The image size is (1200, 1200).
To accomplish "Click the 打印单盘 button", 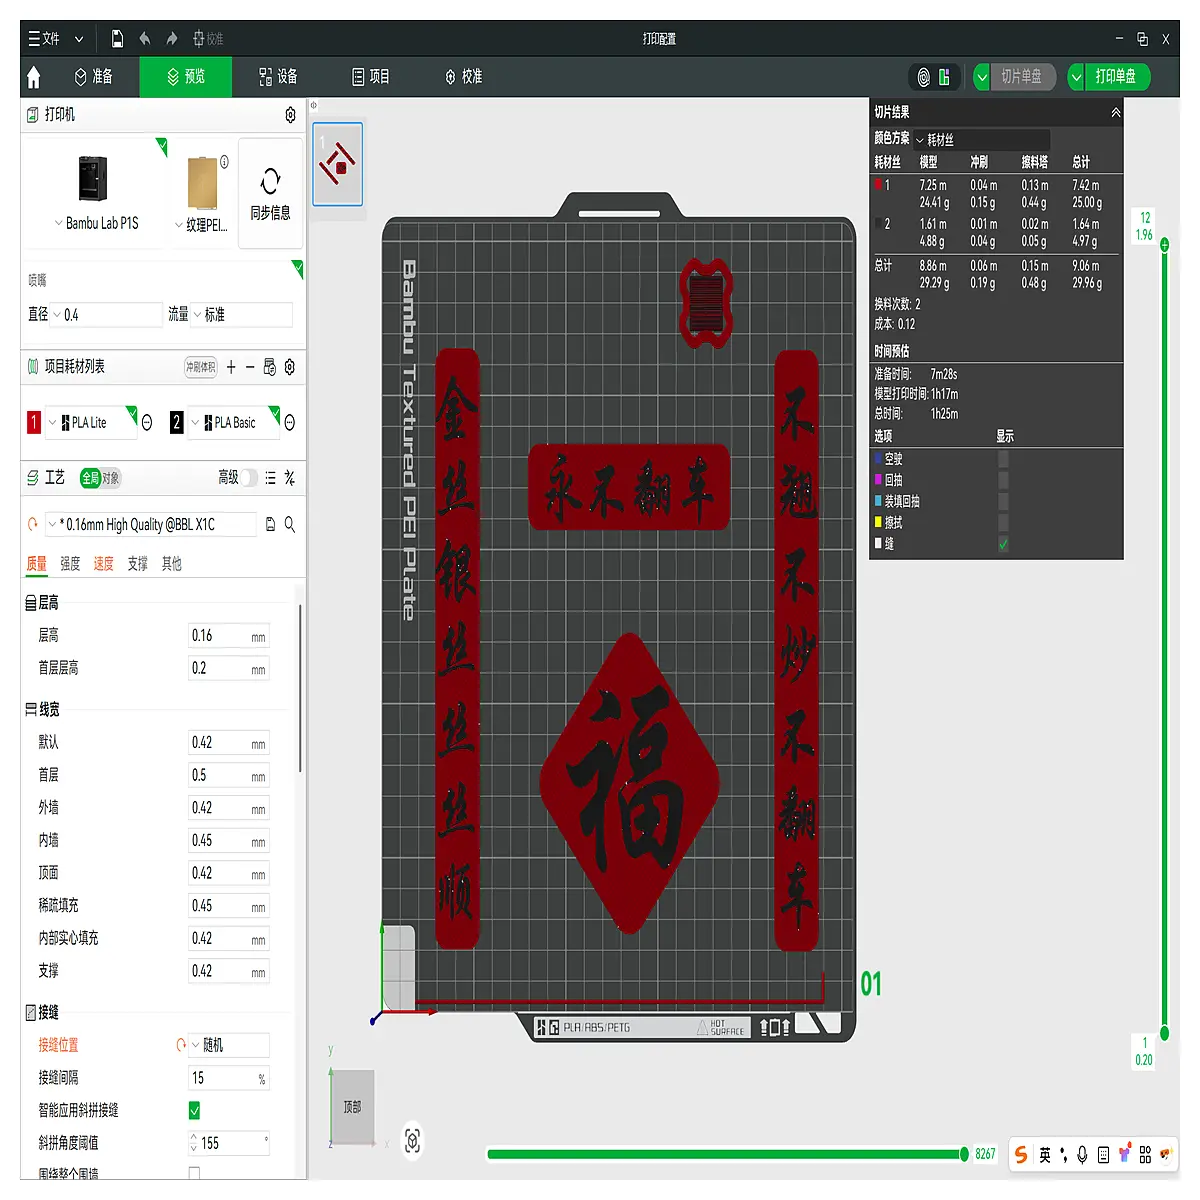I will pos(1117,77).
